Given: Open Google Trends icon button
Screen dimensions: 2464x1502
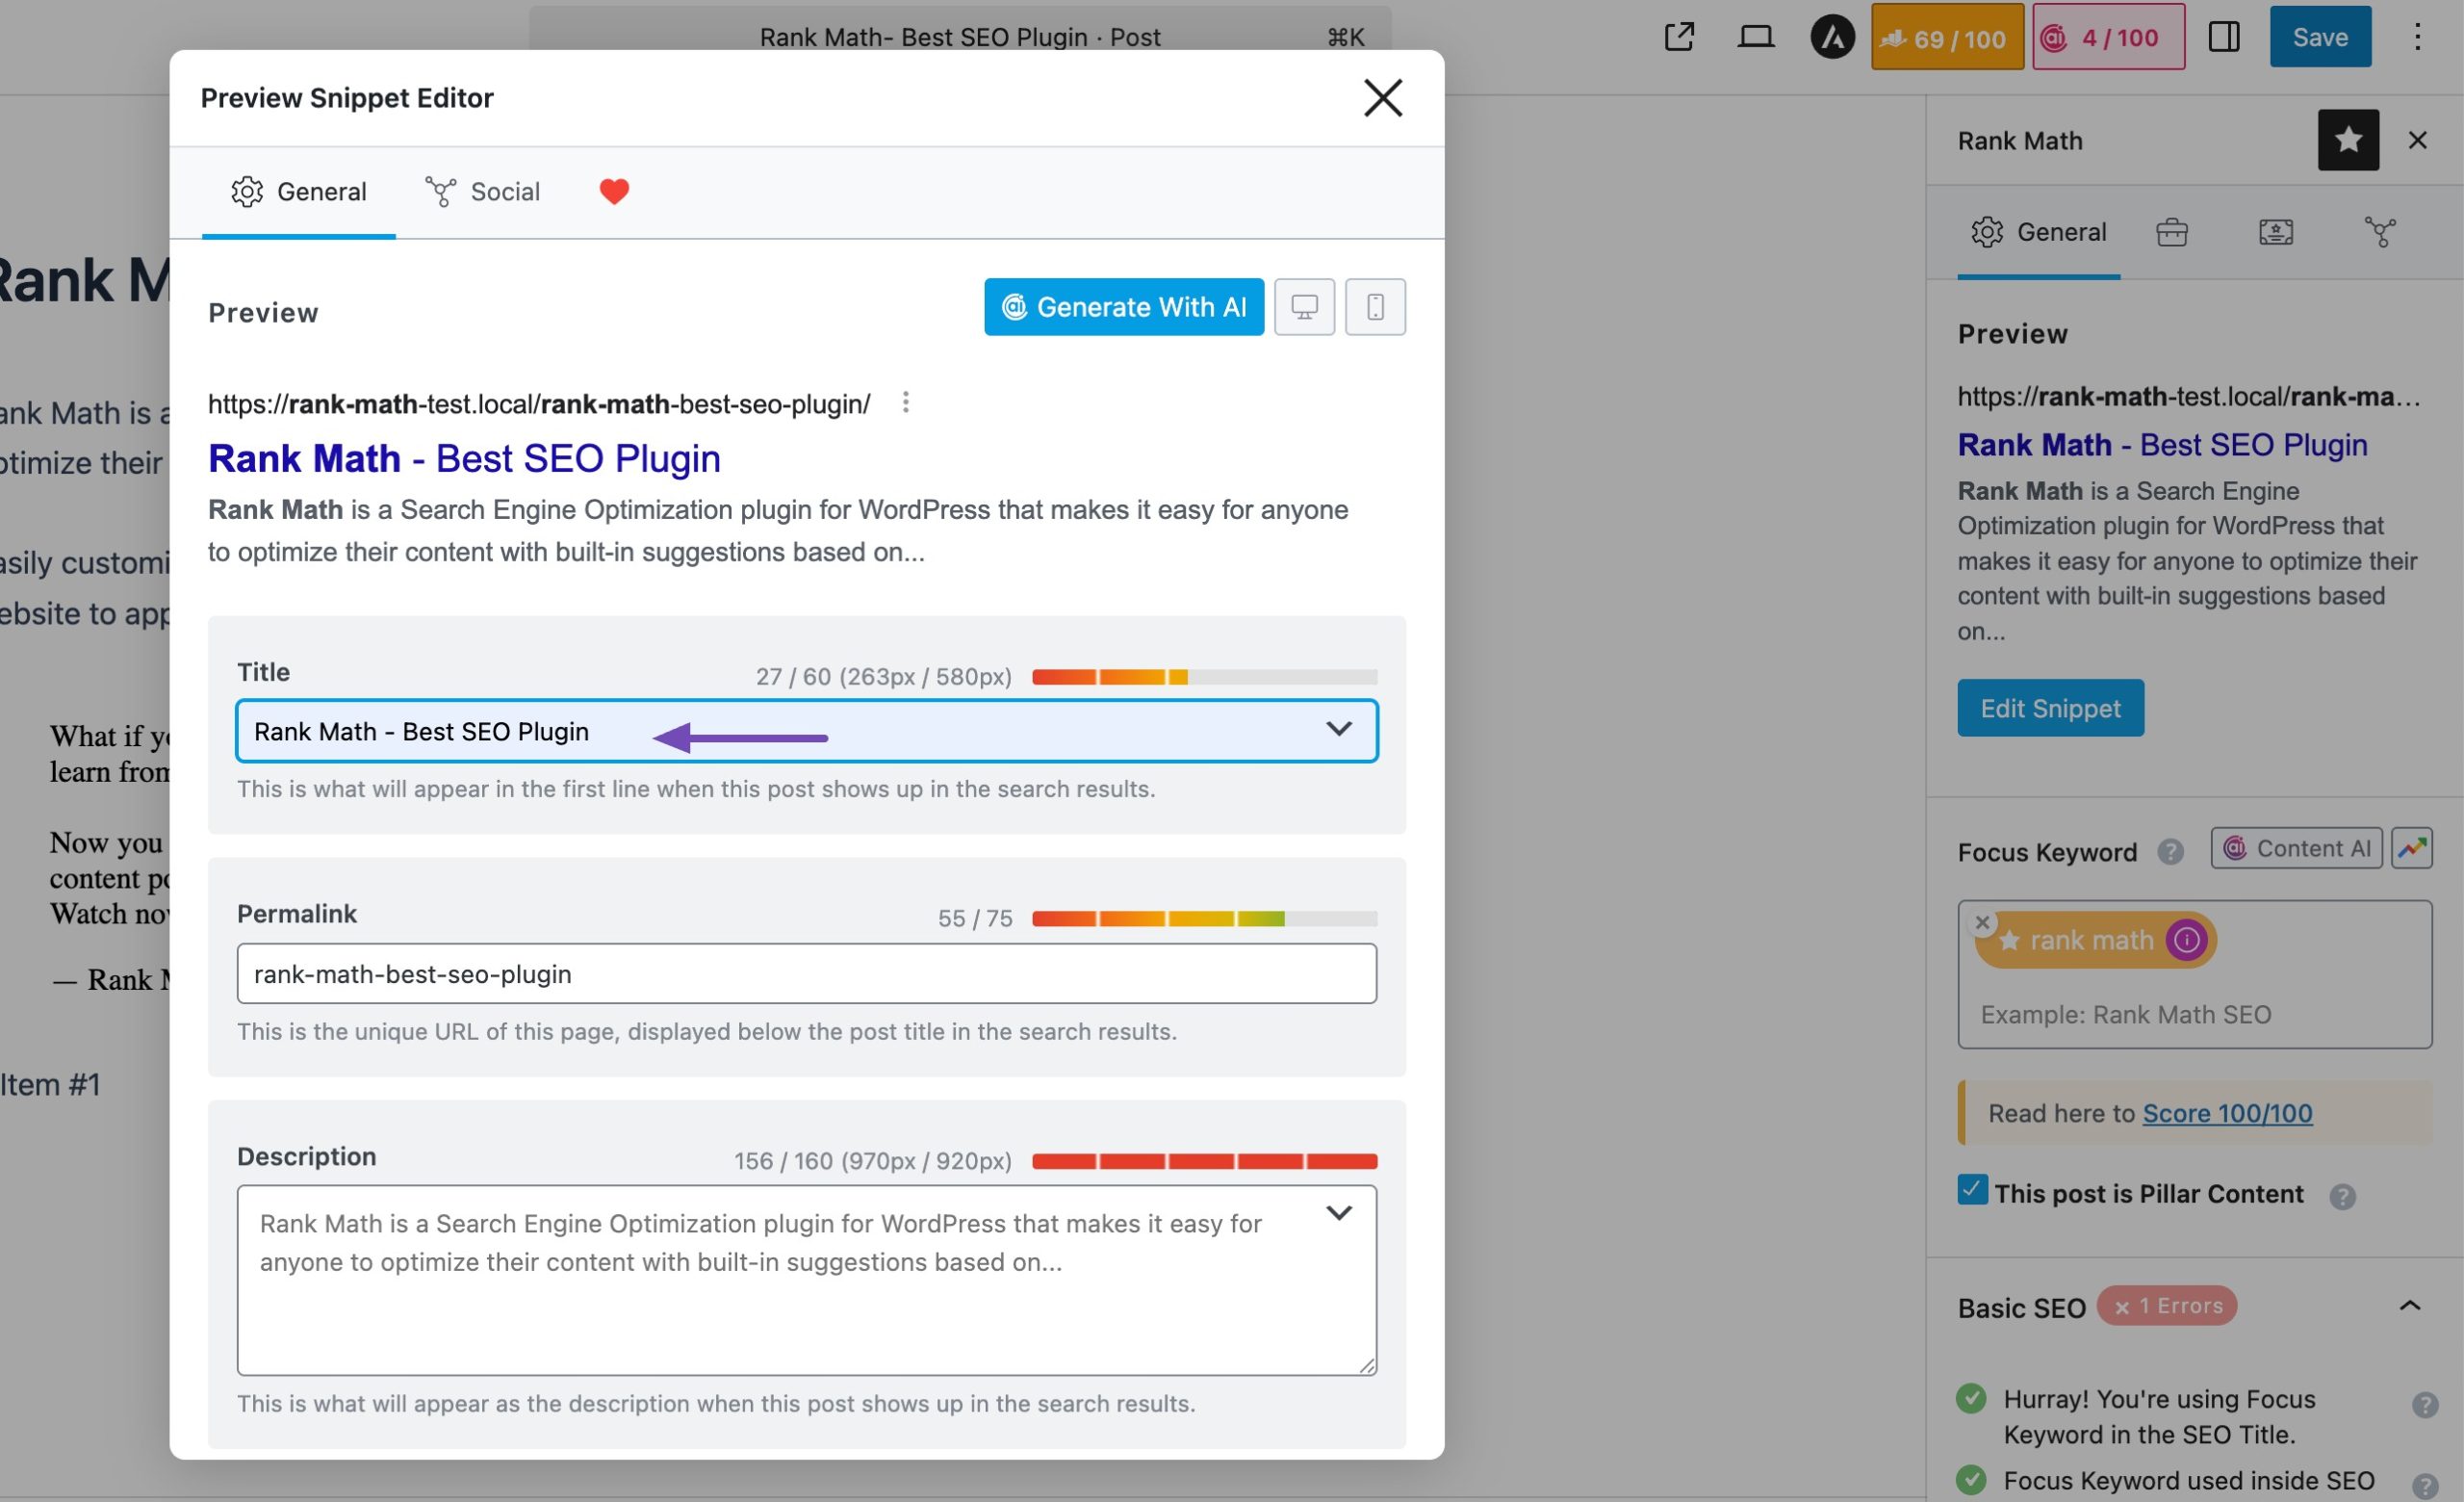Looking at the screenshot, I should 2411,848.
